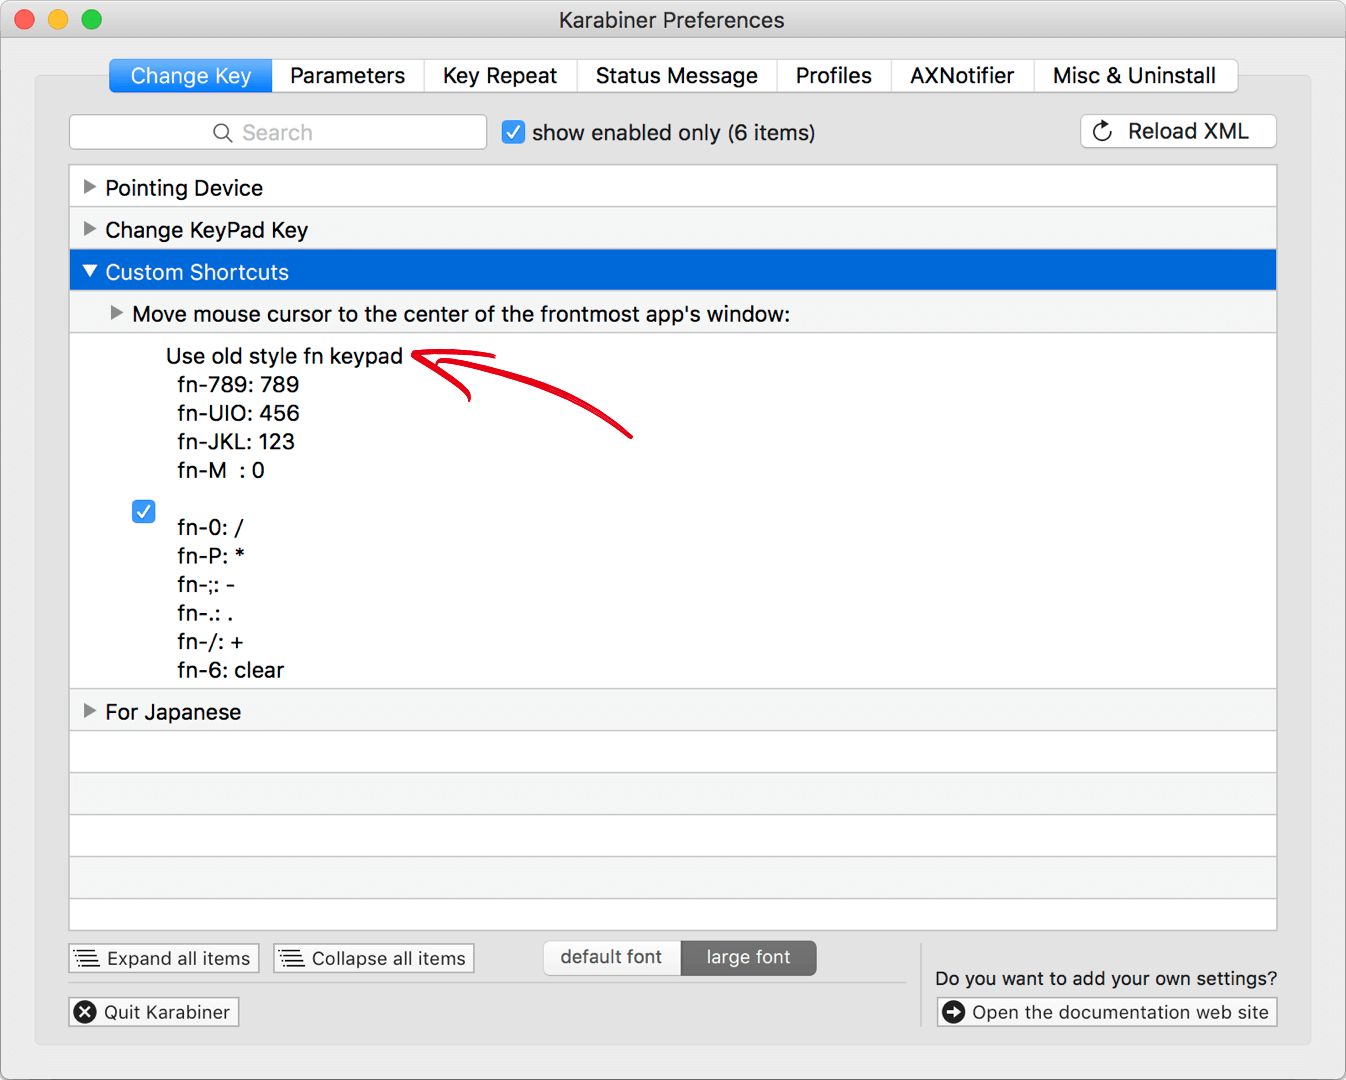Expand the For Japanese section
Screen dimensions: 1346x1080
coord(90,711)
